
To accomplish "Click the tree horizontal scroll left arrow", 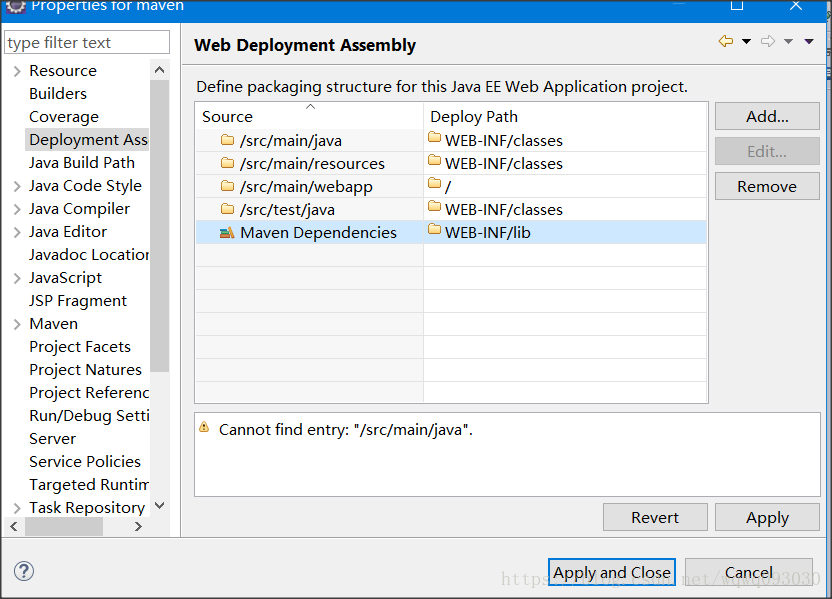I will 14,526.
